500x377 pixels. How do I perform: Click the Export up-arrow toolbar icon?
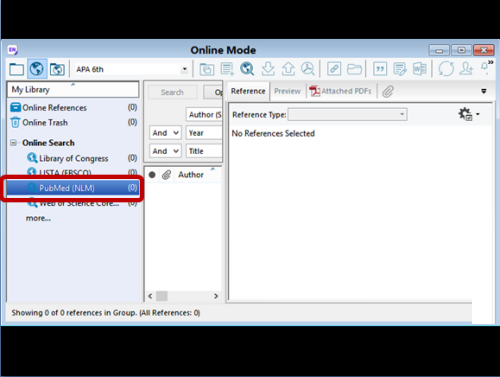point(288,69)
